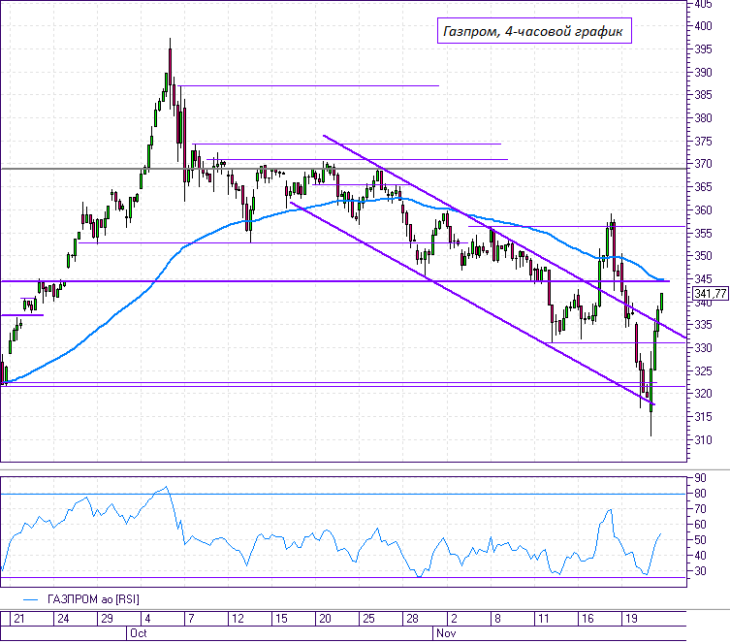Click price axis value 320
730x643 pixels.
tap(703, 394)
